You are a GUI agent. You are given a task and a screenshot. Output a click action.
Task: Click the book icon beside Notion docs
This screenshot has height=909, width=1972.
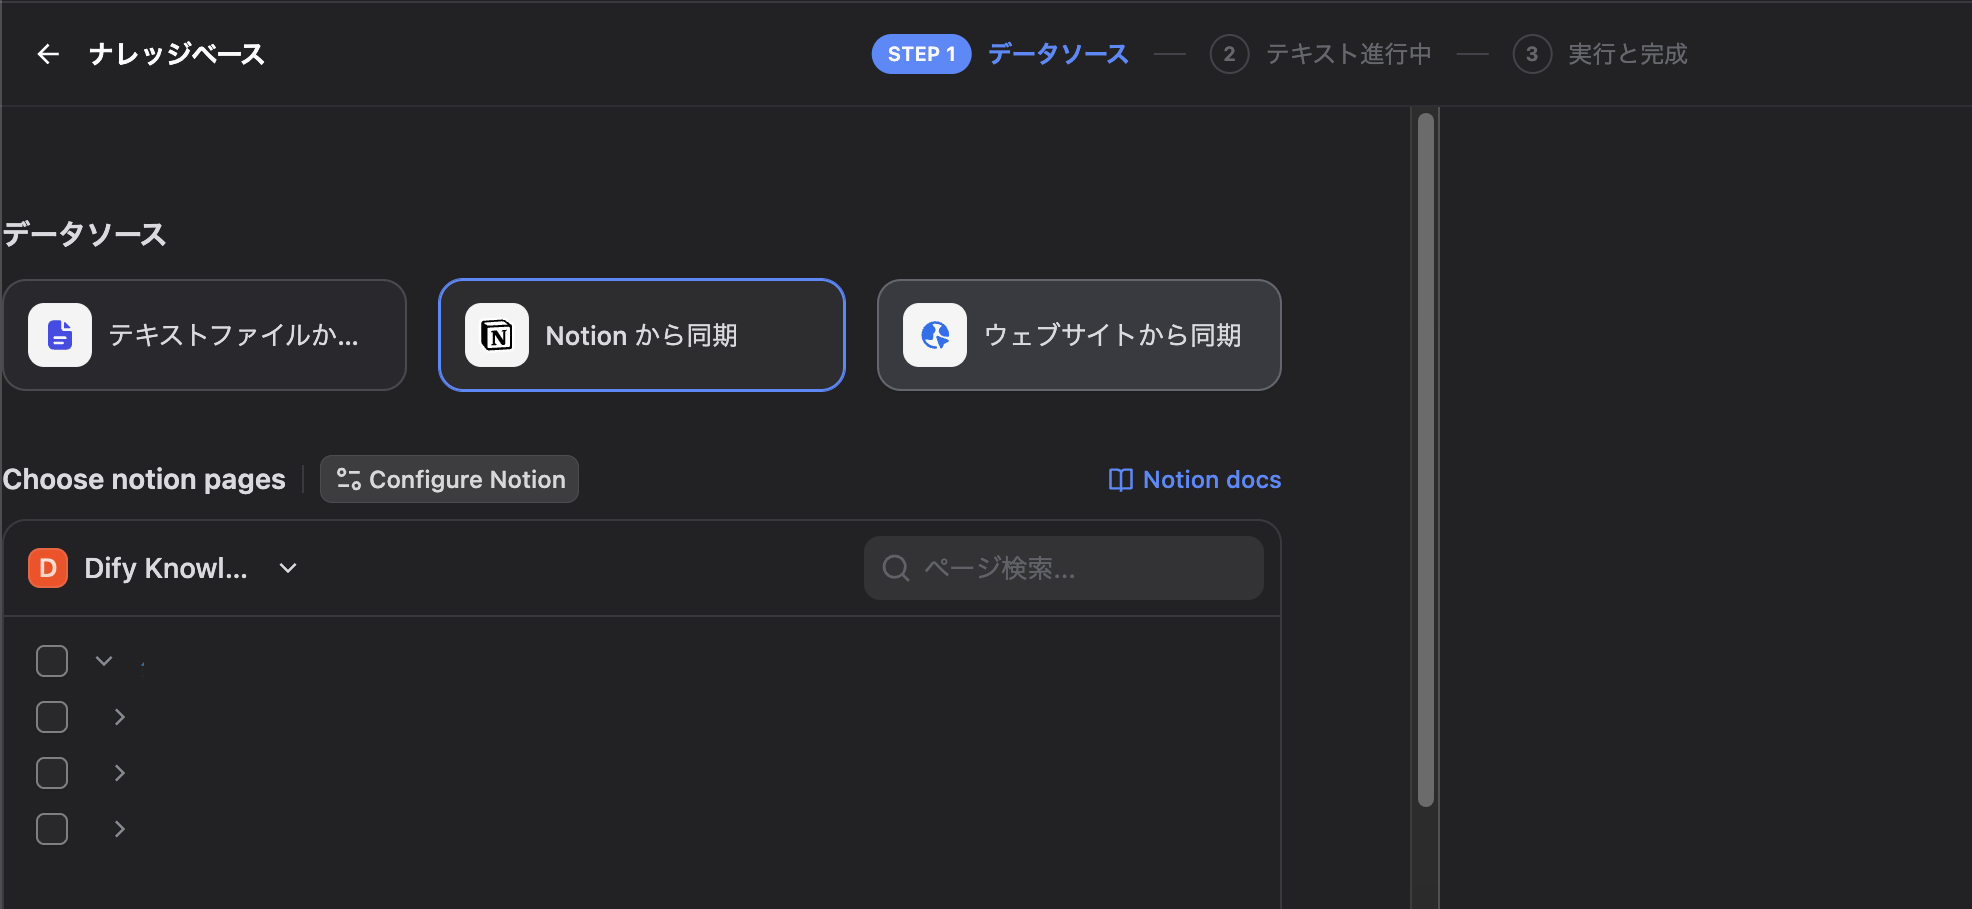[1120, 480]
